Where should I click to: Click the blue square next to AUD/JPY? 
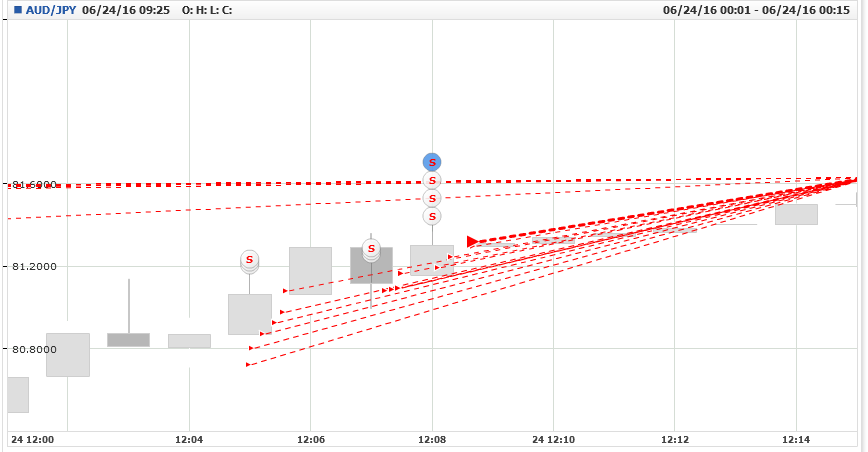pos(18,10)
